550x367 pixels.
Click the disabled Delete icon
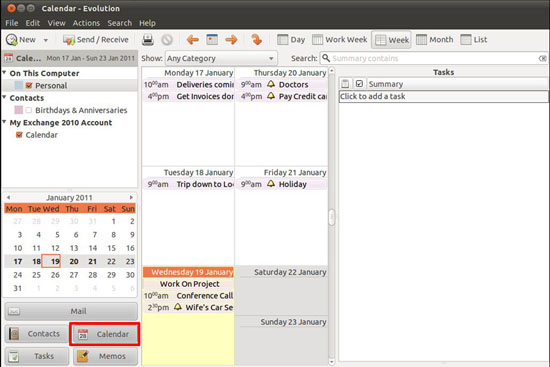pos(167,40)
